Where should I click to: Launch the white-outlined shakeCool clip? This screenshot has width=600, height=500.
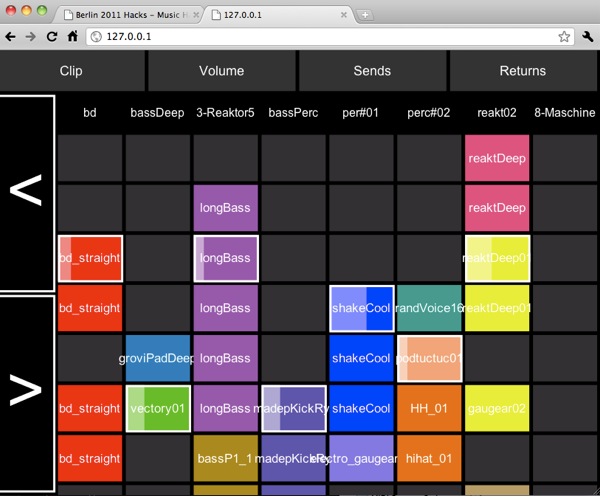362,308
